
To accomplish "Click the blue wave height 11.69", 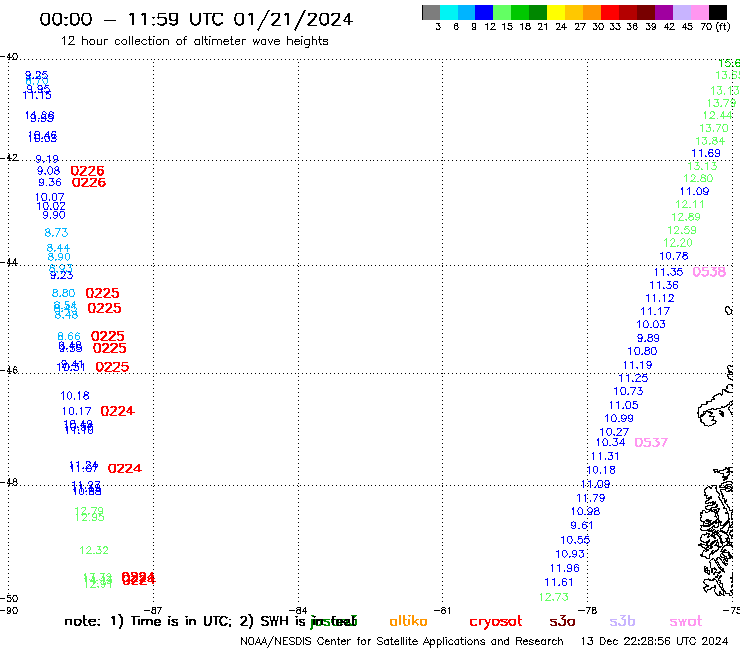I will 706,153.
